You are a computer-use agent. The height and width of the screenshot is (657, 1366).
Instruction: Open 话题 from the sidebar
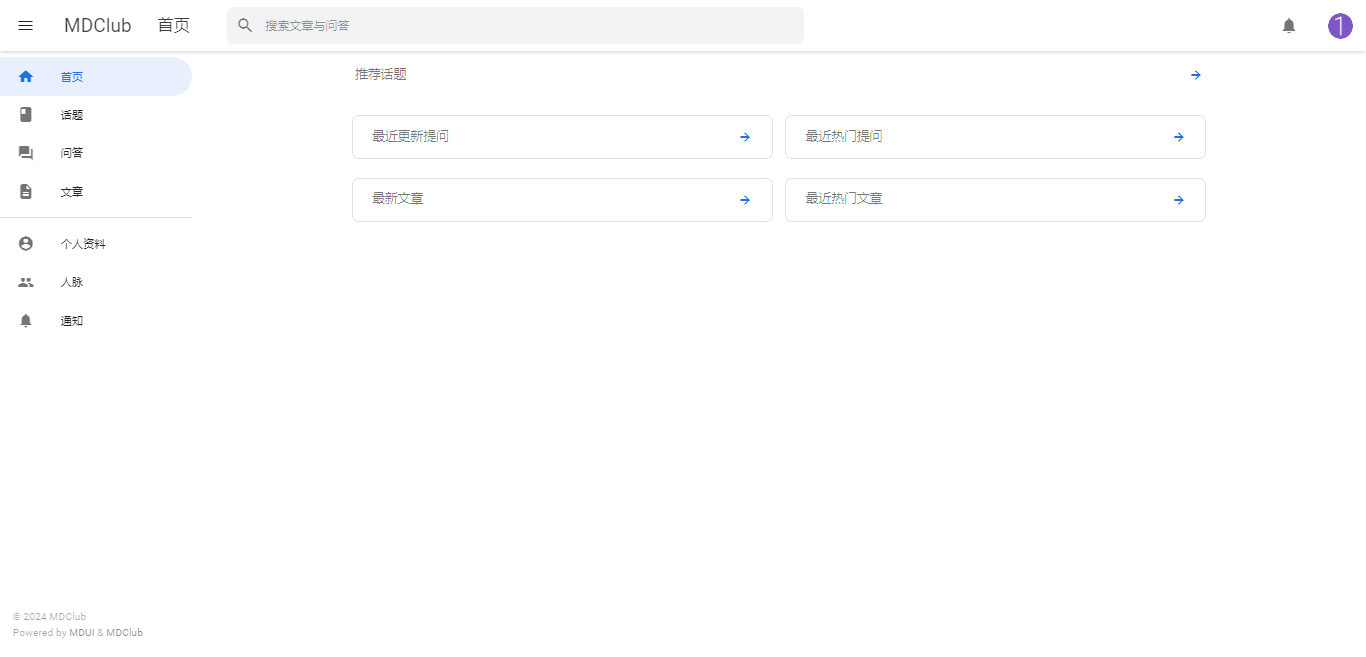[96, 115]
